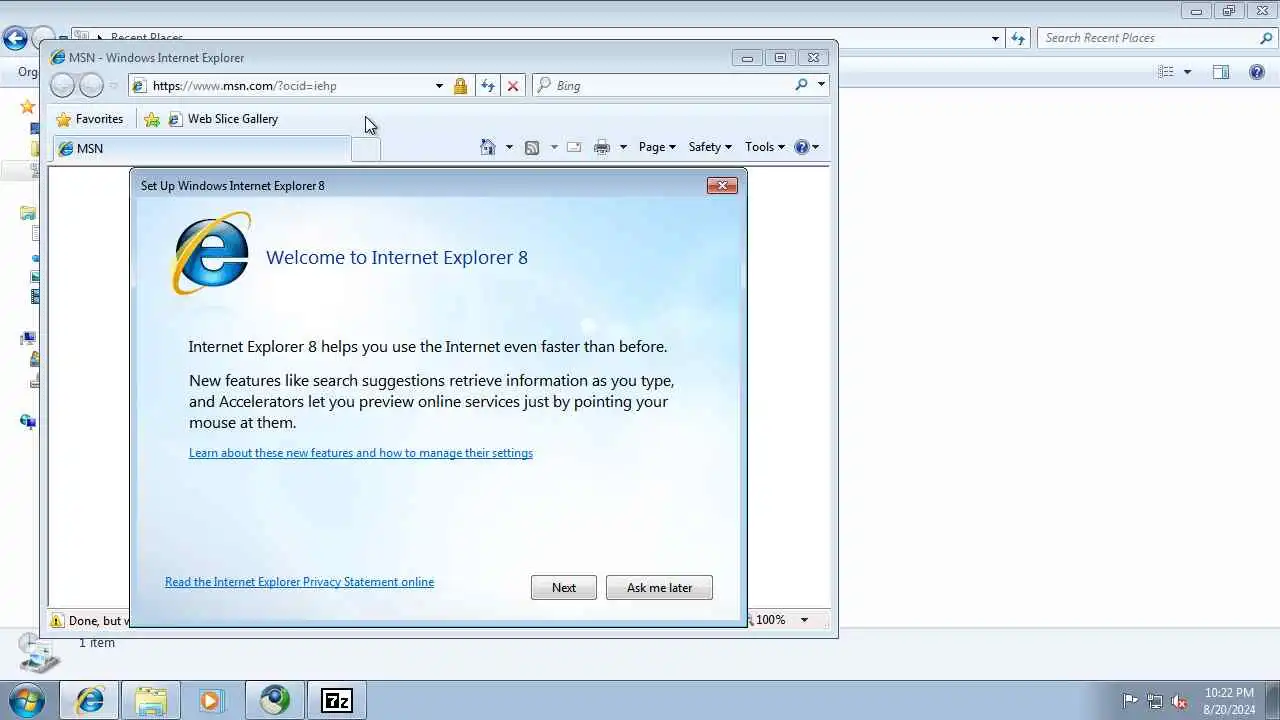Open the Windows Start menu
Viewport: 1280px width, 720px height.
coord(27,700)
